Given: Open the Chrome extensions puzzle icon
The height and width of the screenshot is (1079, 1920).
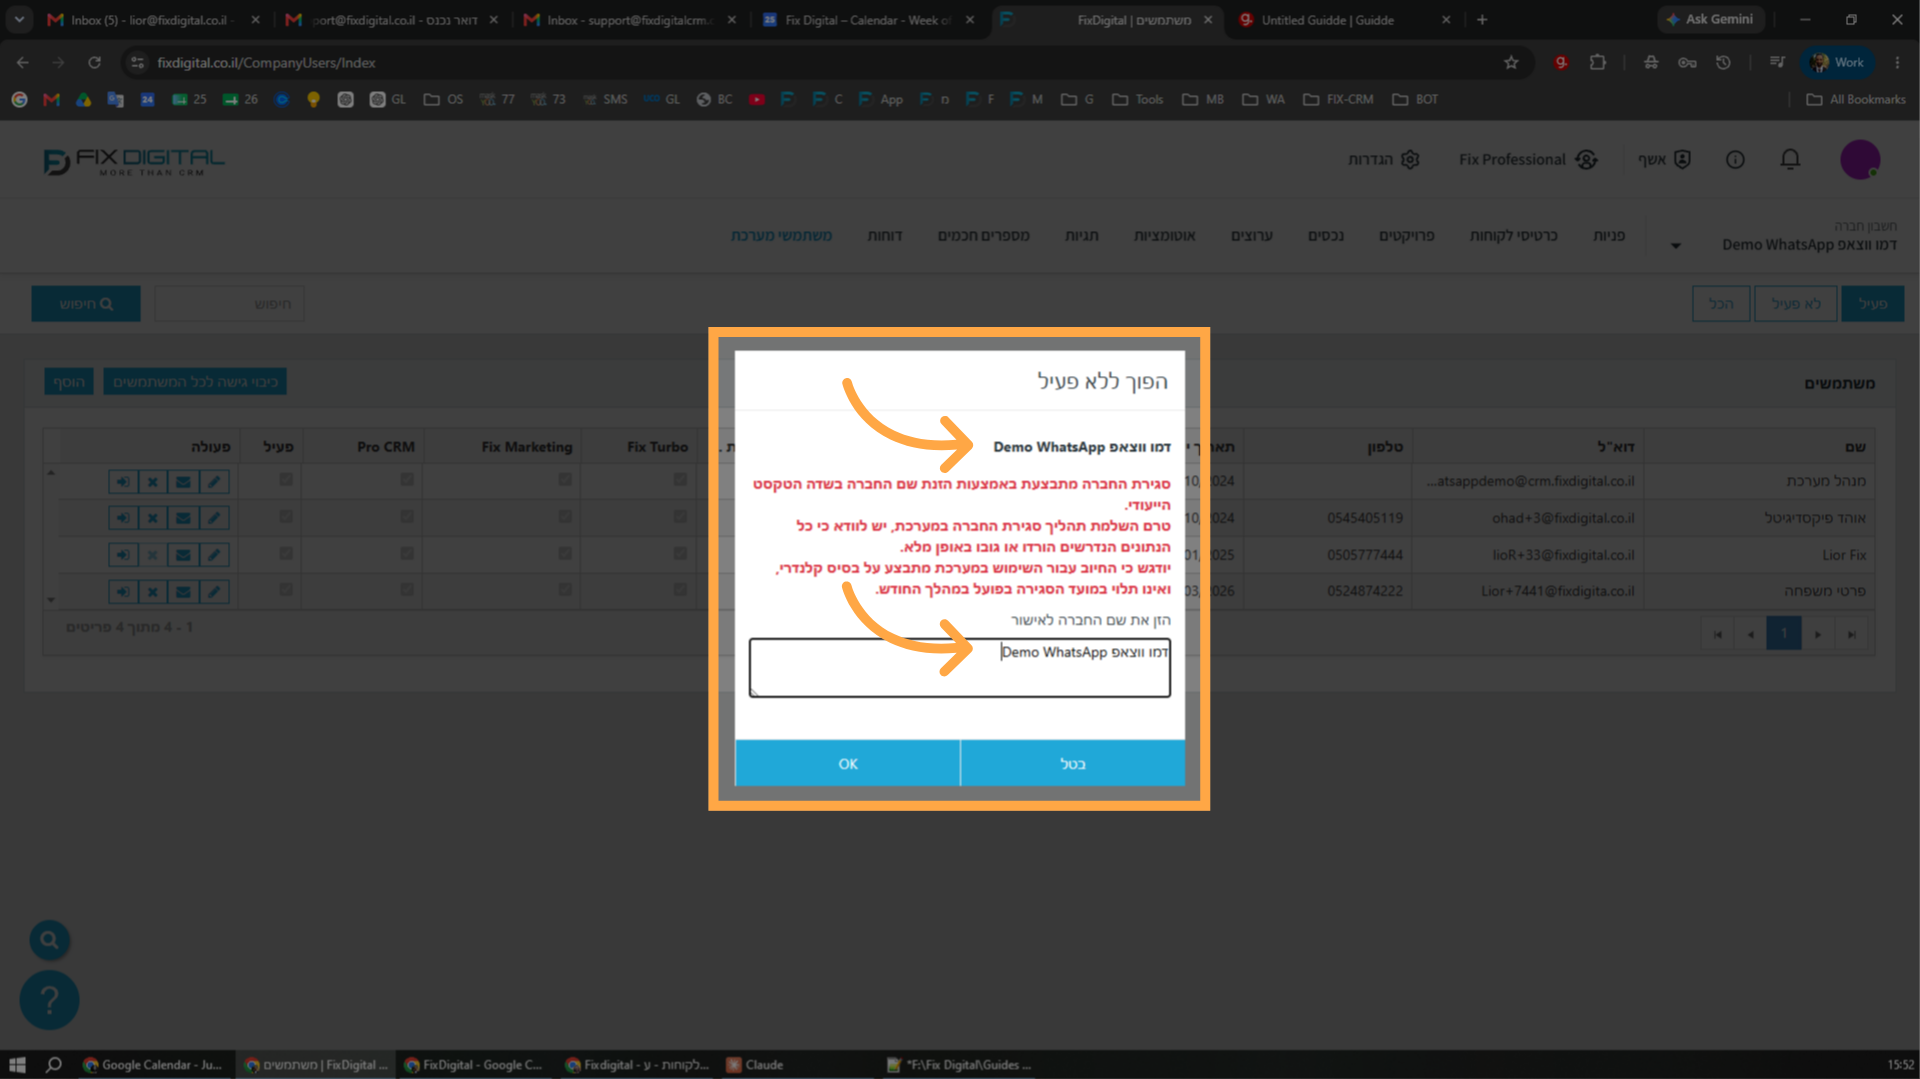Looking at the screenshot, I should 1598,63.
